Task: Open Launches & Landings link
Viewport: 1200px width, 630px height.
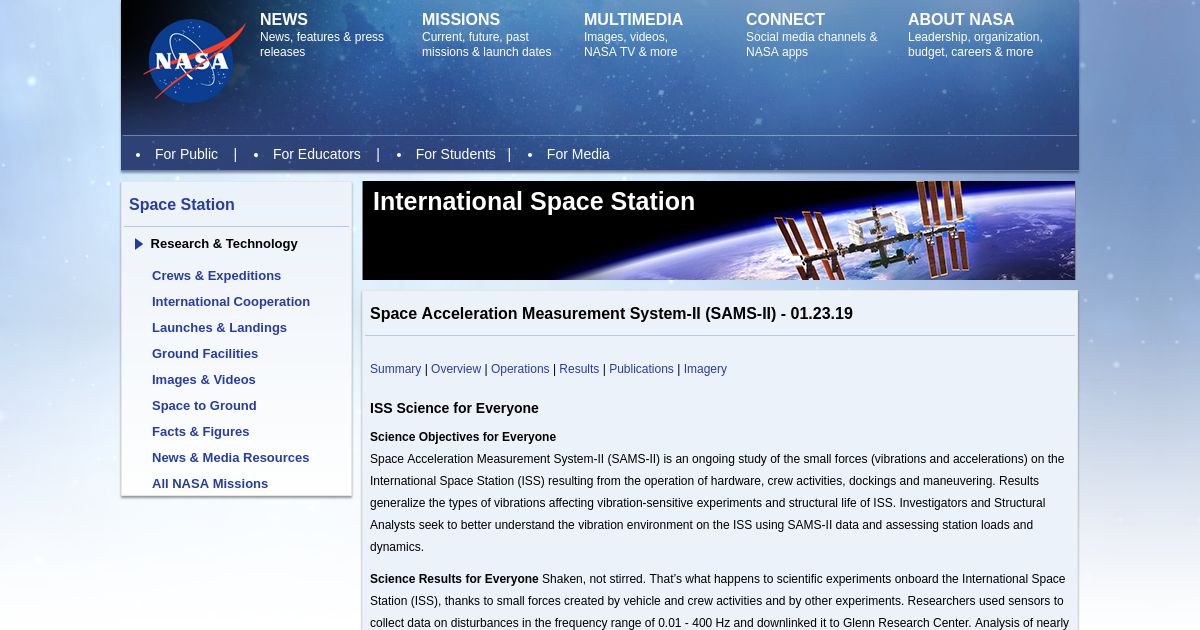Action: 219,328
